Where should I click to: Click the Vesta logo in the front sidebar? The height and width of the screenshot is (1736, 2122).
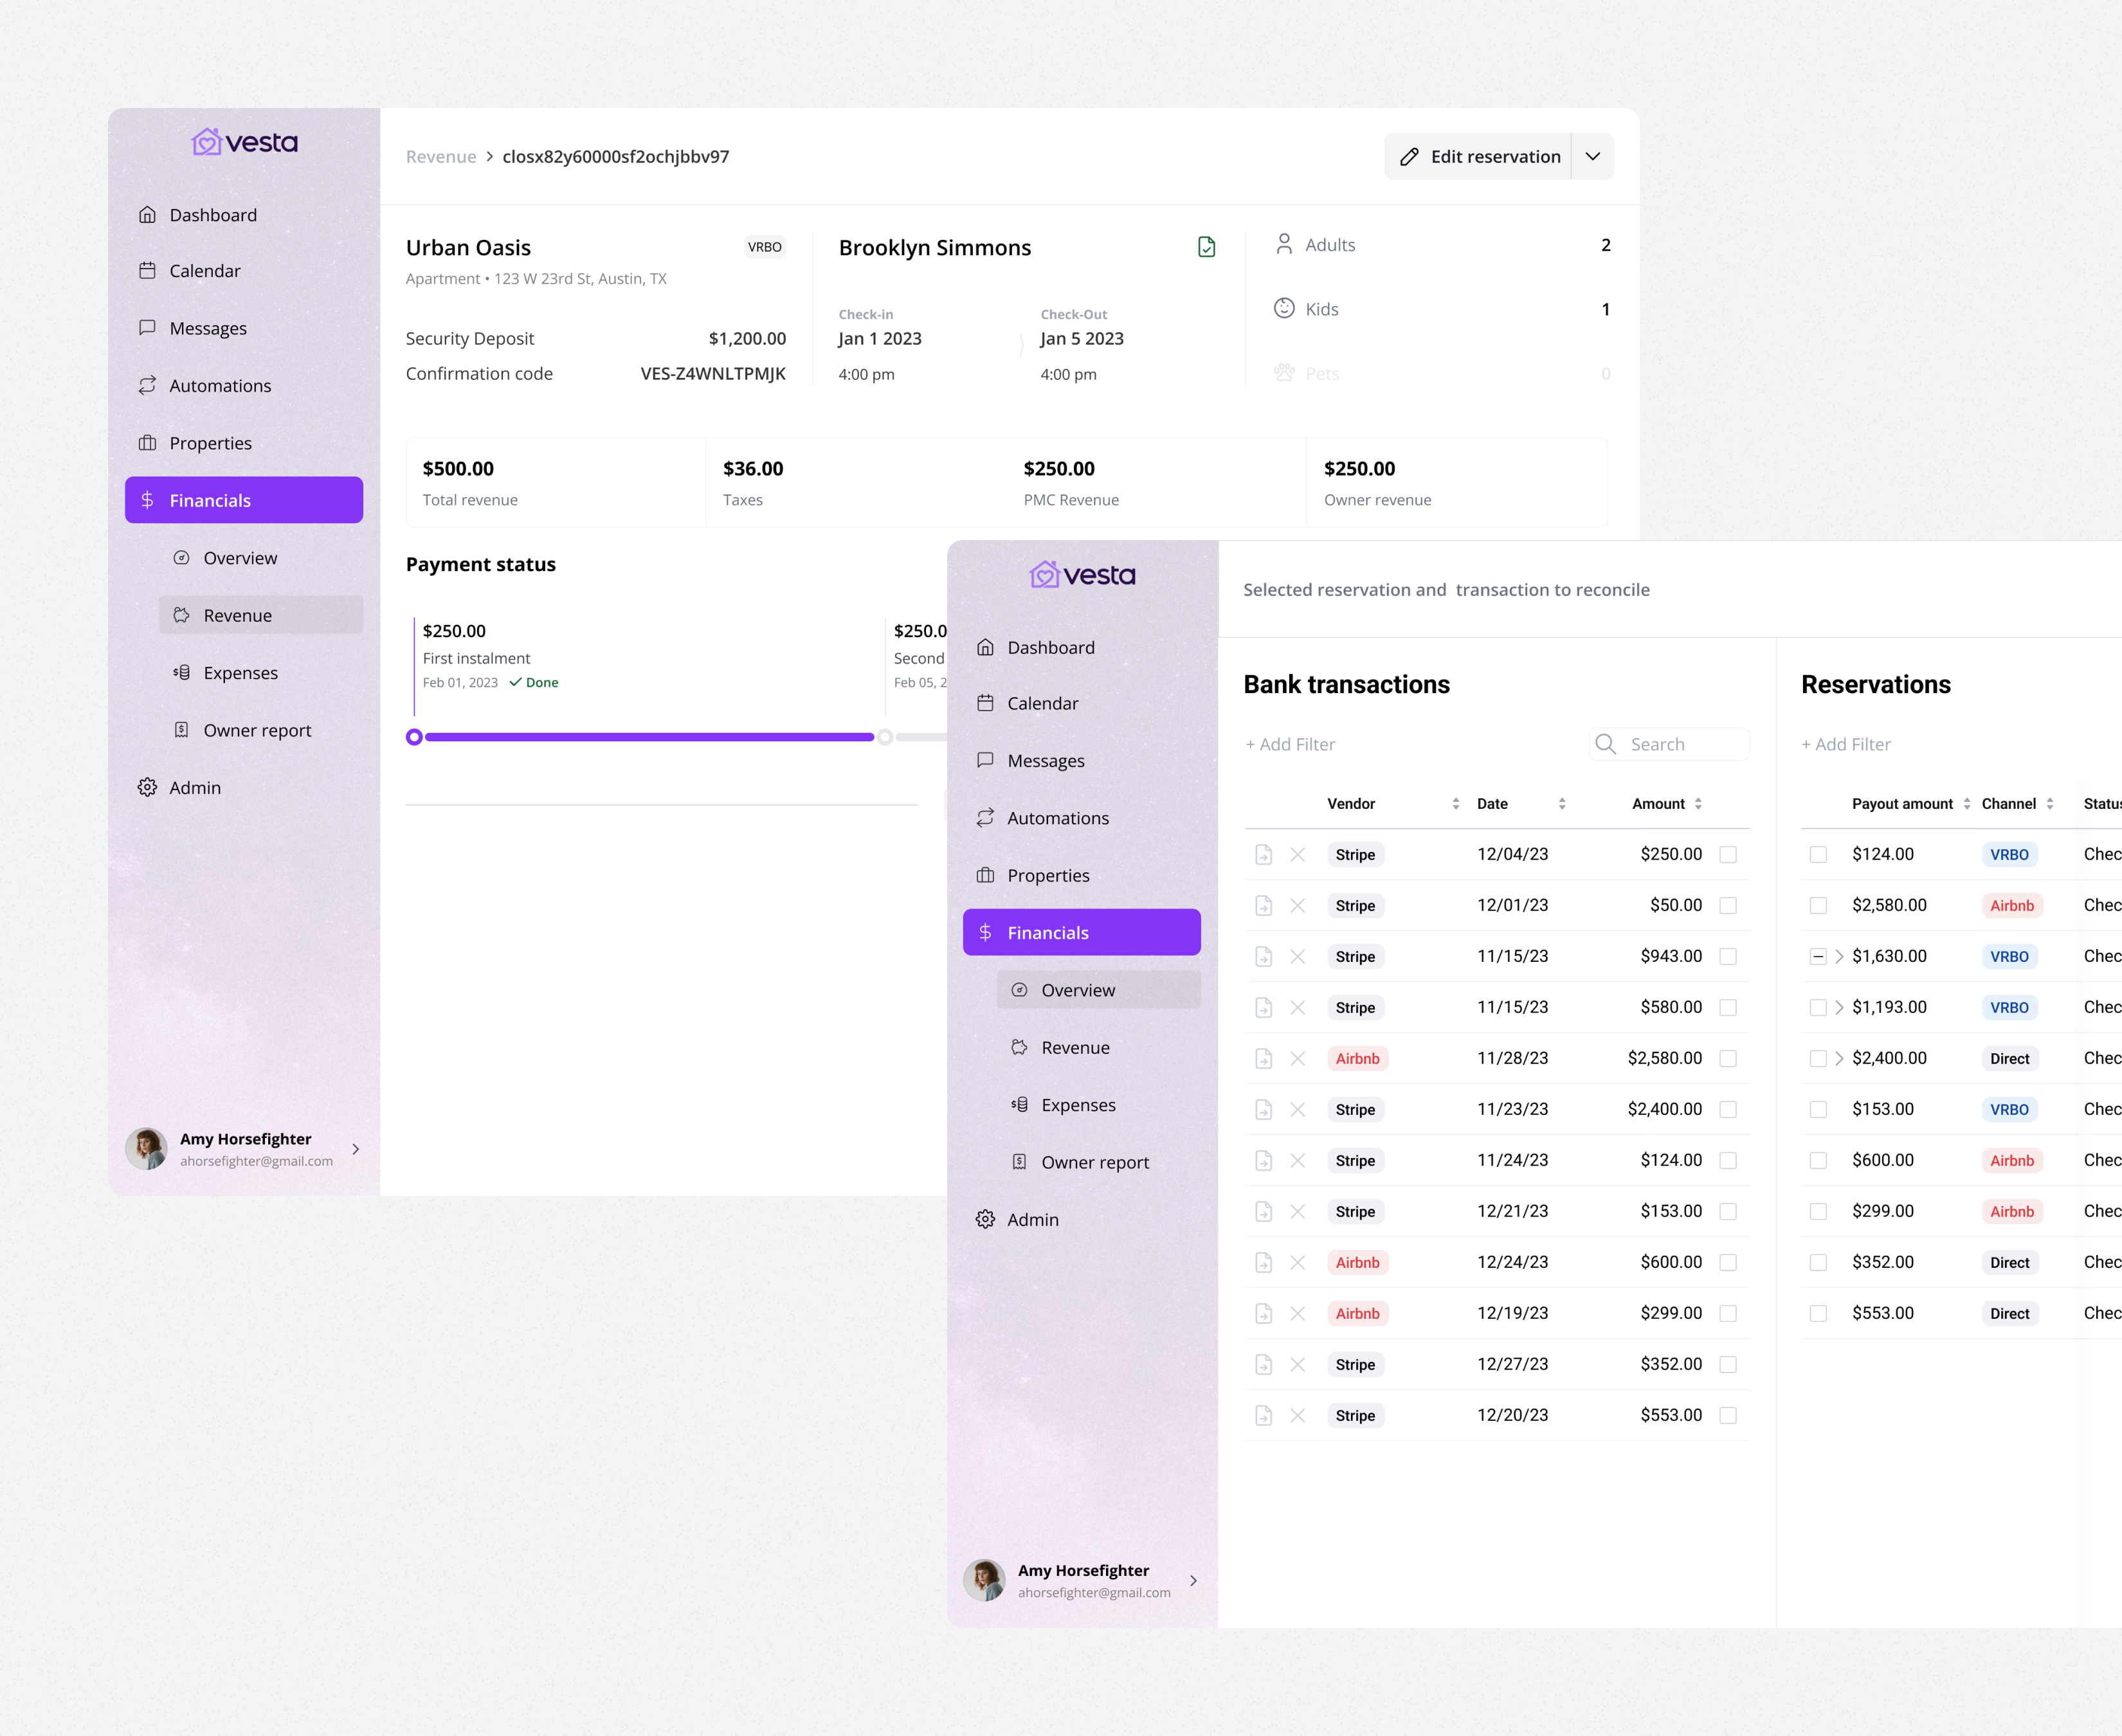pos(1082,575)
